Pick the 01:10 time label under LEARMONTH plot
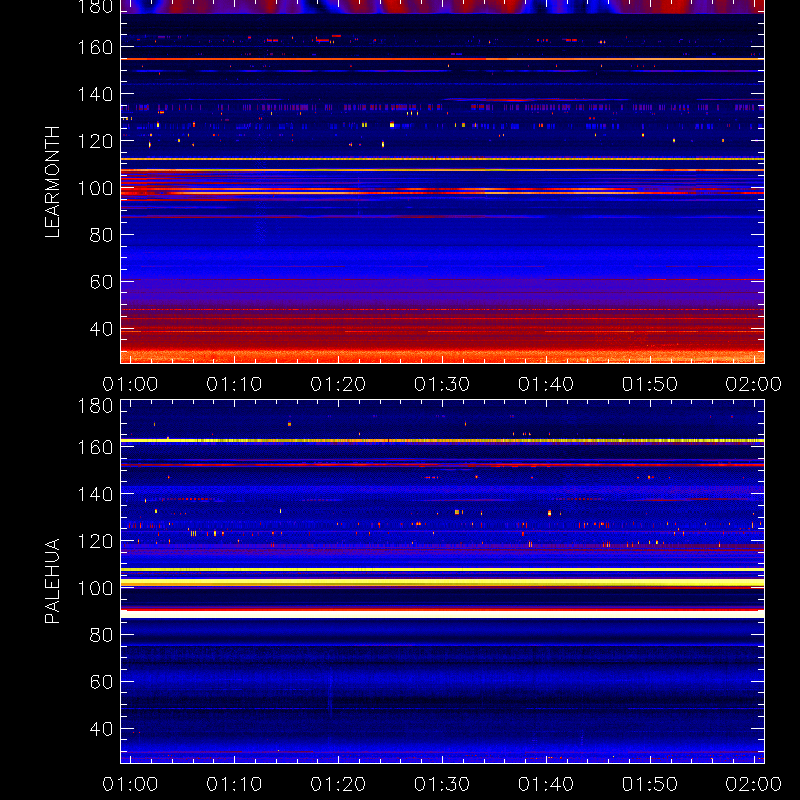The image size is (800, 800). 234,384
